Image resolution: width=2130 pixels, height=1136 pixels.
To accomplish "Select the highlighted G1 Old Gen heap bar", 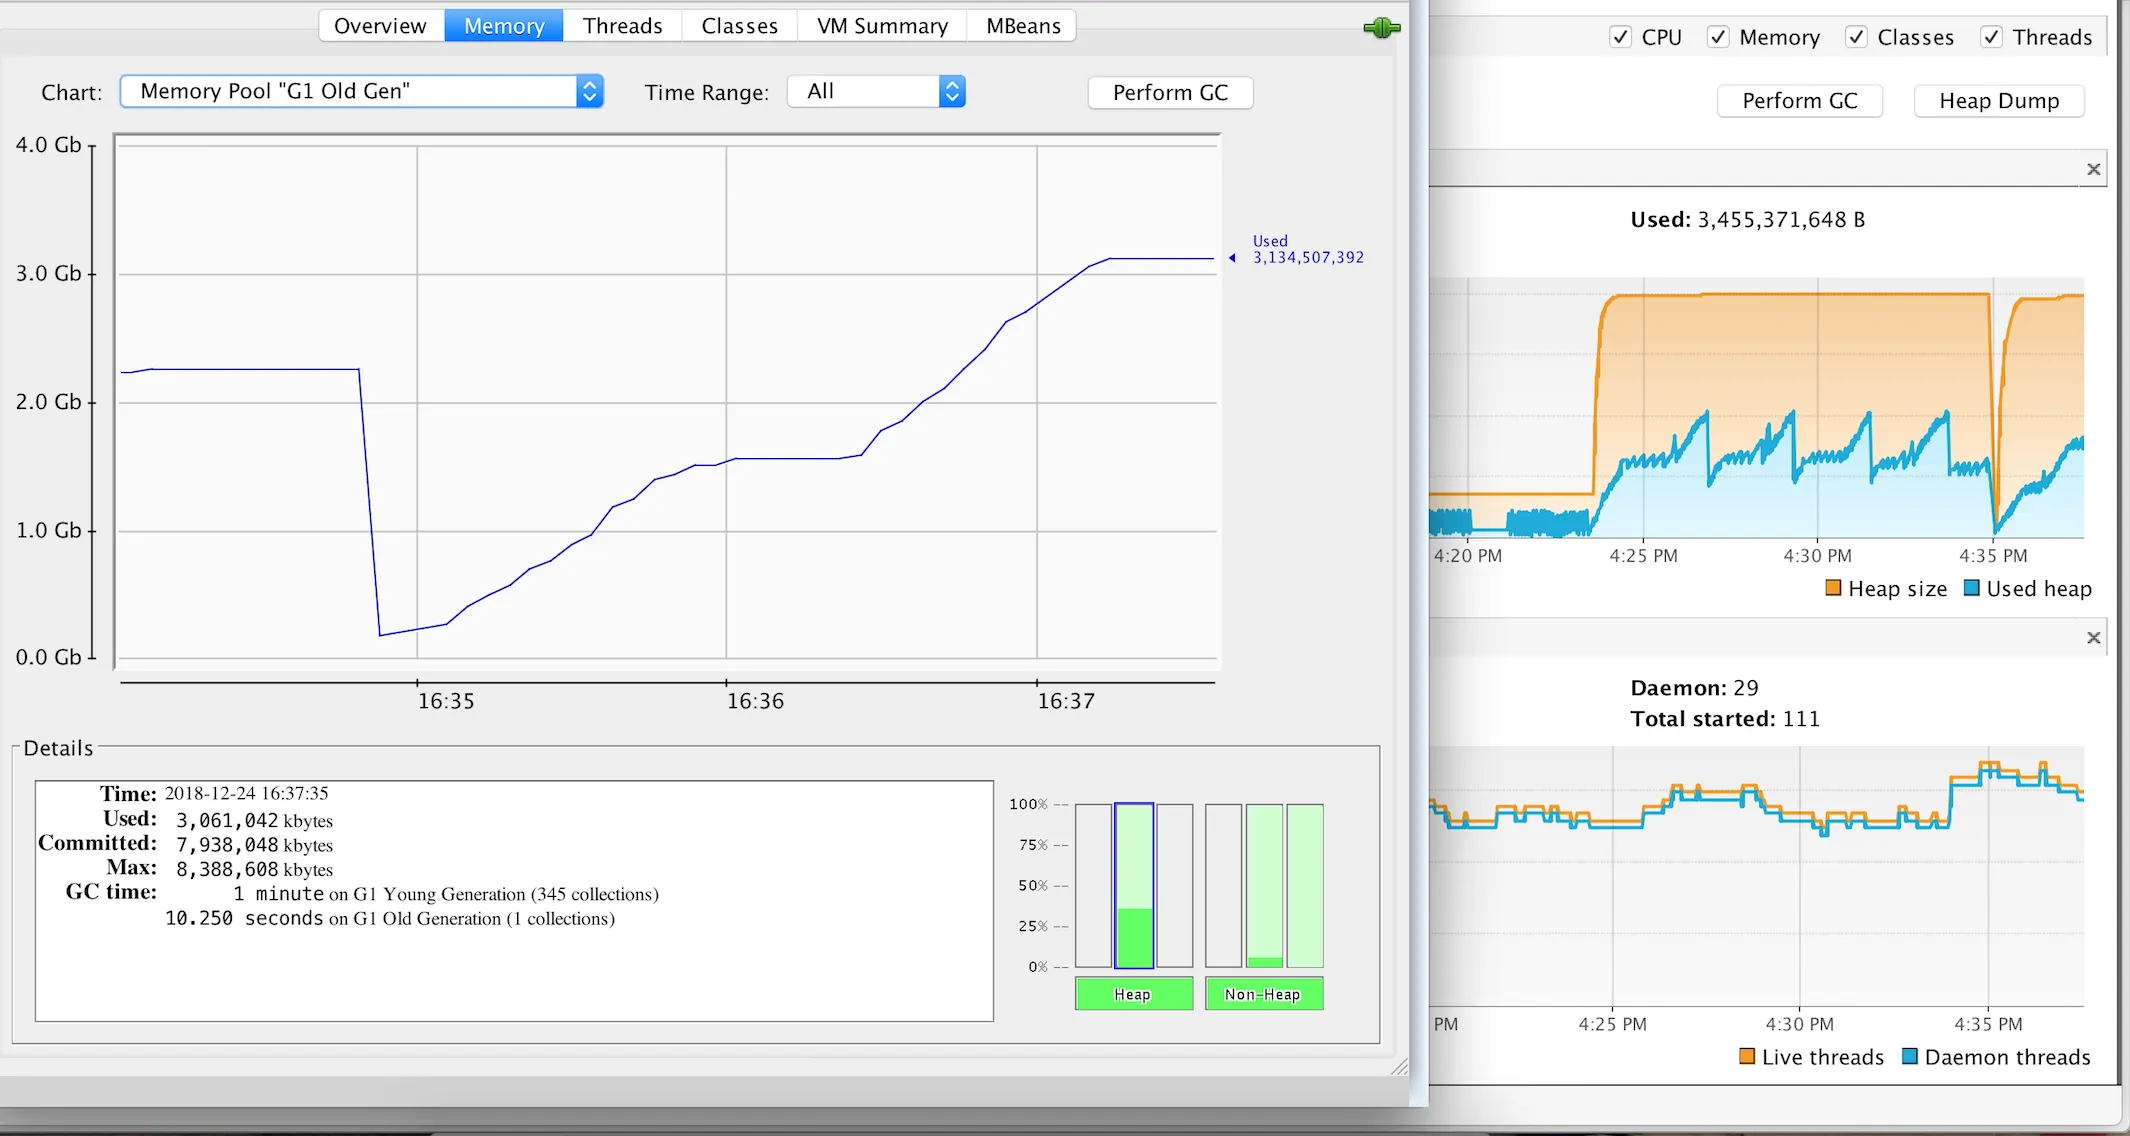I will tap(1134, 885).
